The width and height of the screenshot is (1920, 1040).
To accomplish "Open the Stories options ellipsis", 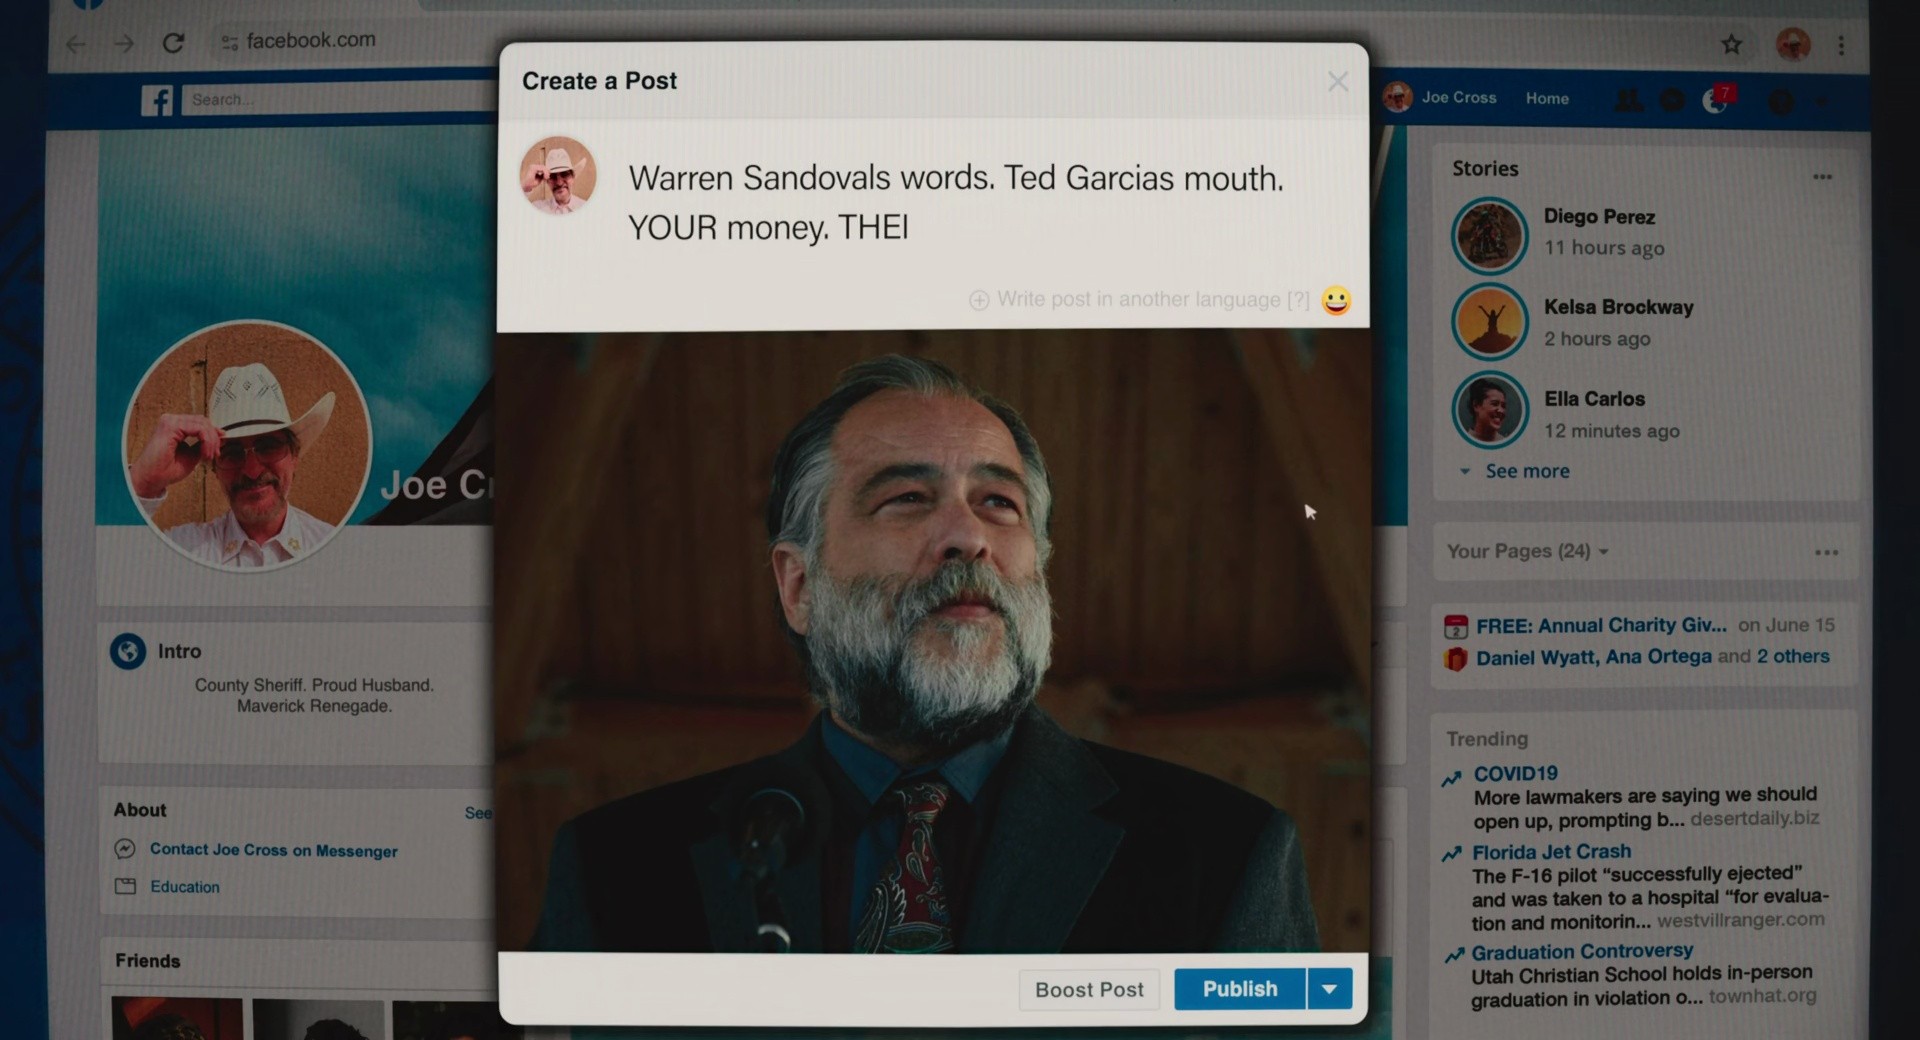I will click(1823, 177).
